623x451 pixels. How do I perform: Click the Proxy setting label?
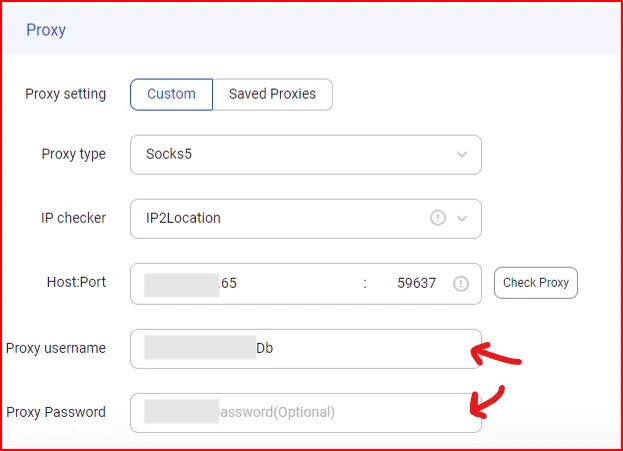pyautogui.click(x=66, y=94)
